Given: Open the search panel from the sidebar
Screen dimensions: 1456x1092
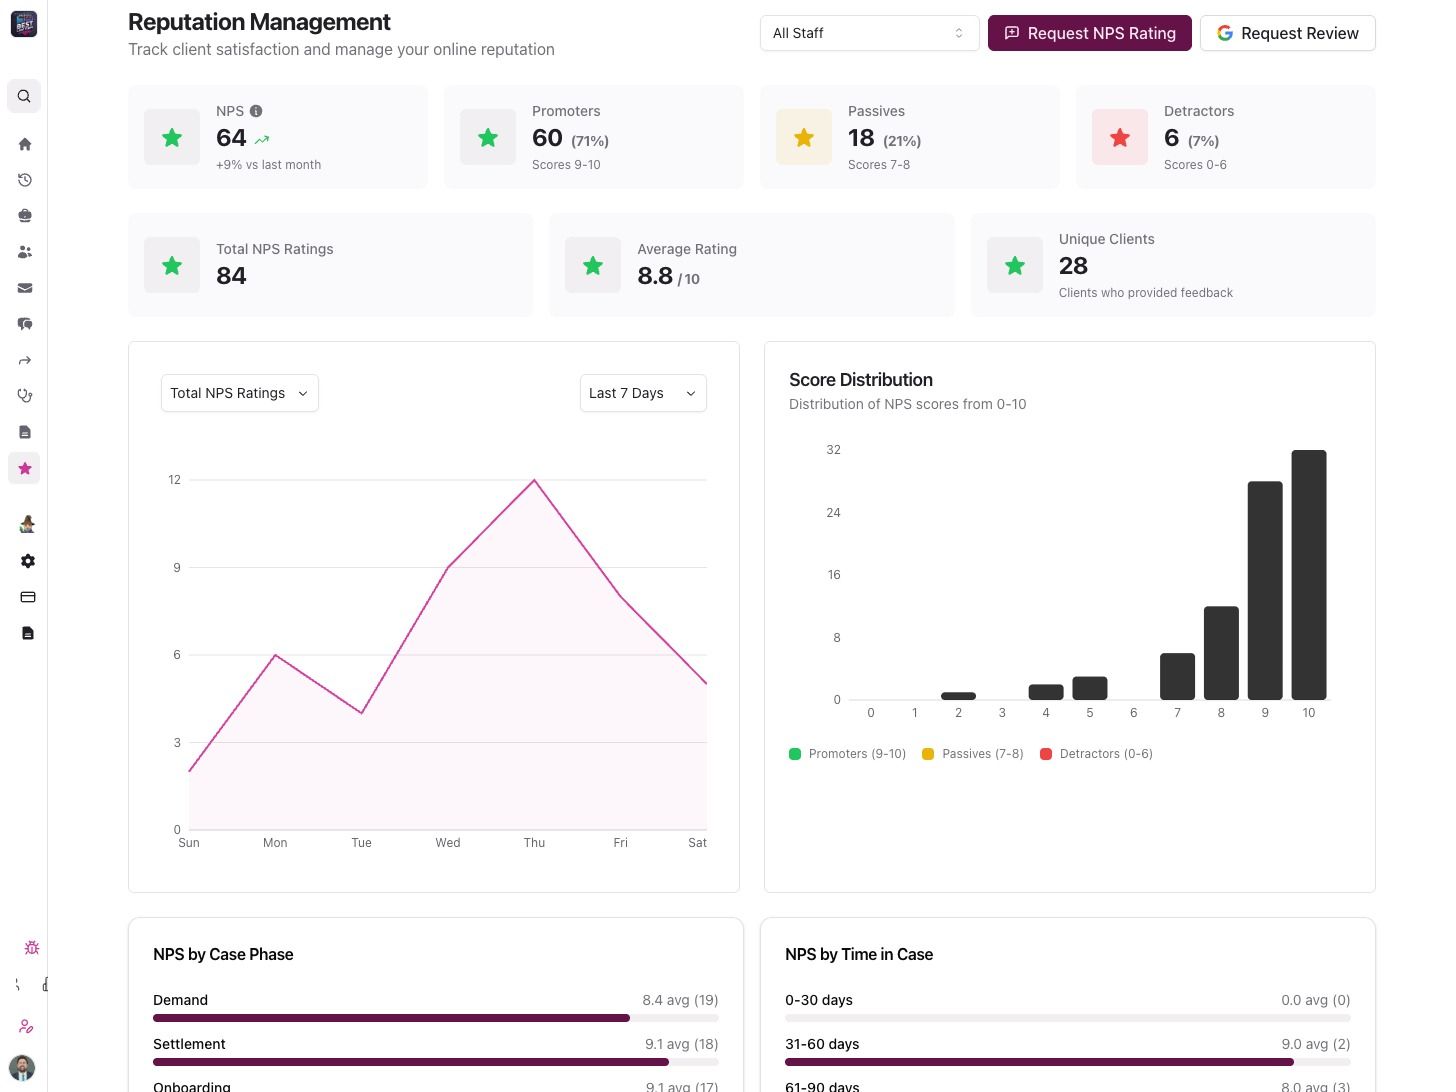Looking at the screenshot, I should 24,95.
